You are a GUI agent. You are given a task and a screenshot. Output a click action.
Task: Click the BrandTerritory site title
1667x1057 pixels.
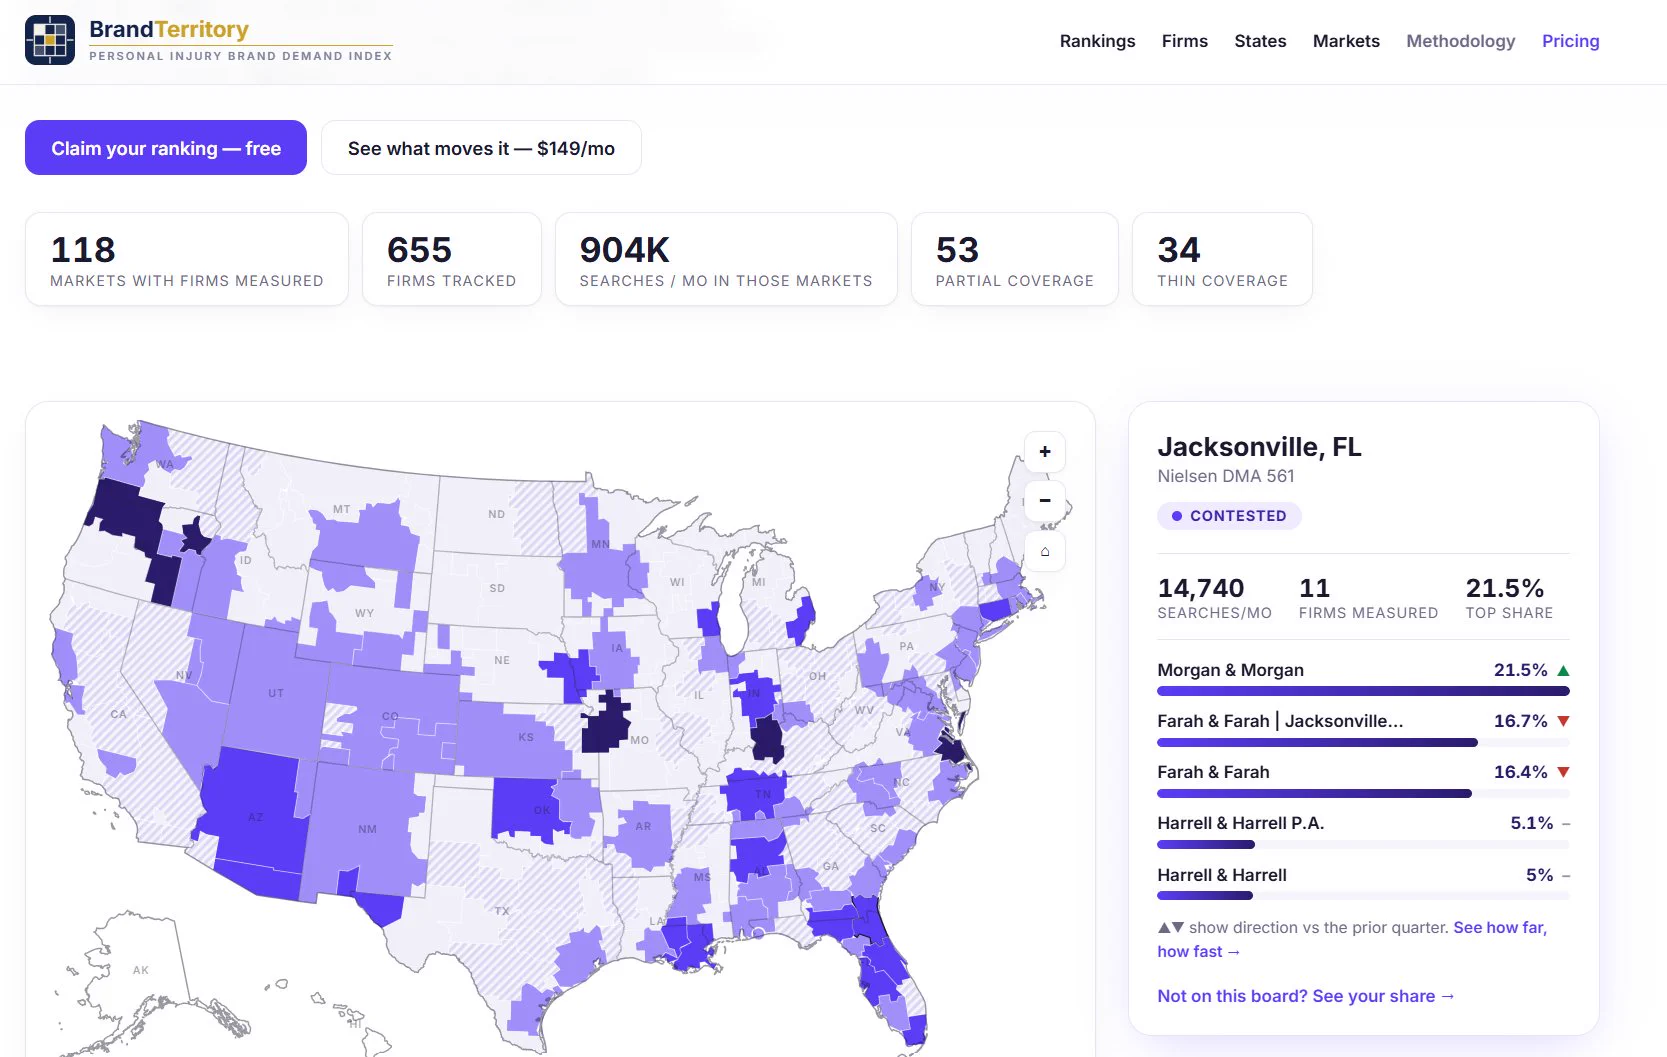[169, 29]
